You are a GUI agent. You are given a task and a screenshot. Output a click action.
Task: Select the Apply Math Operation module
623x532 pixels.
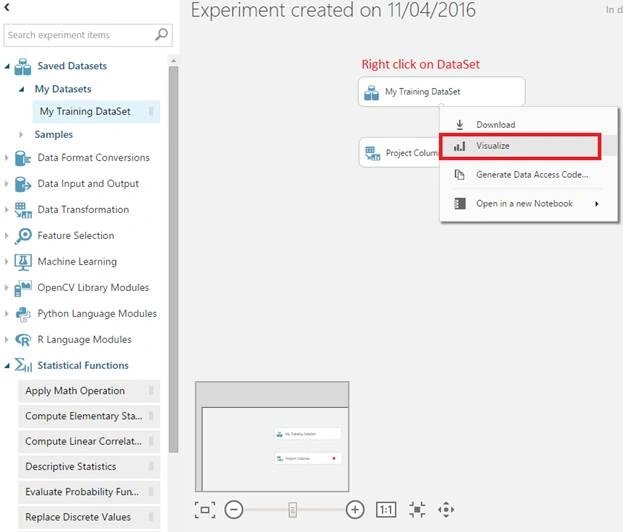tap(89, 391)
